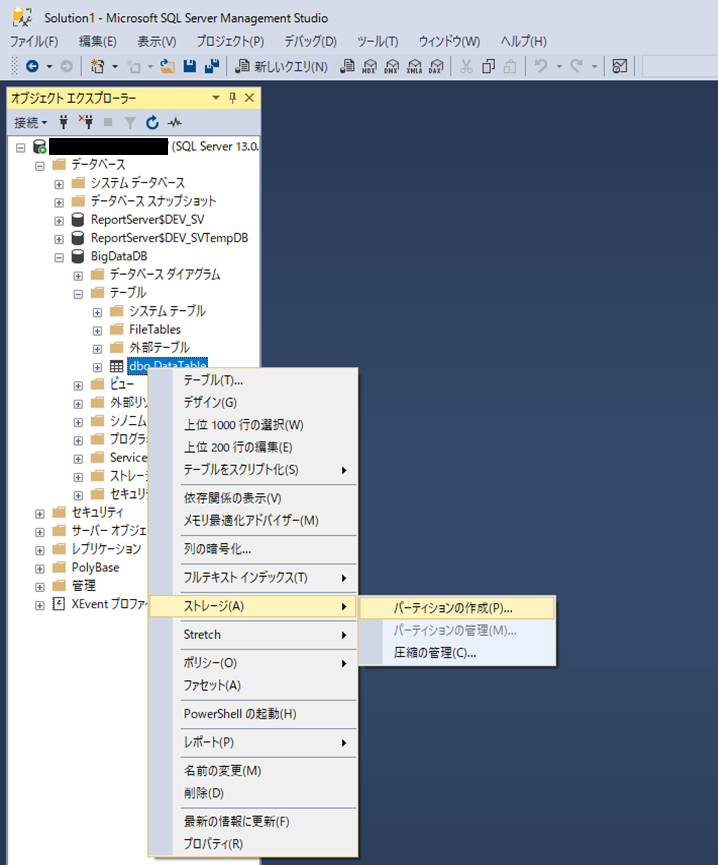
Task: Expand the dbo.DataTable table node
Action: [98, 367]
